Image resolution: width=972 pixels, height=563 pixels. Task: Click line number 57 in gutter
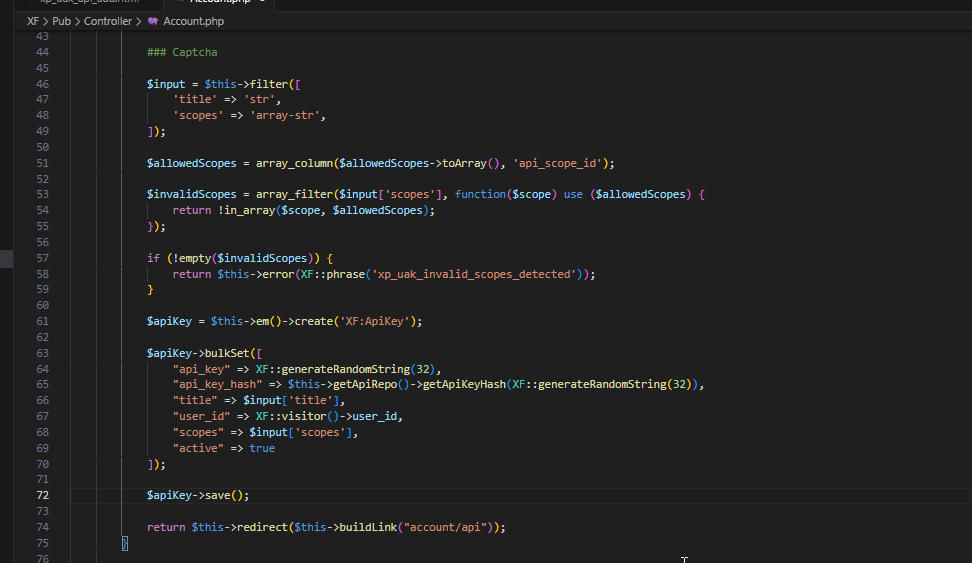pos(42,259)
